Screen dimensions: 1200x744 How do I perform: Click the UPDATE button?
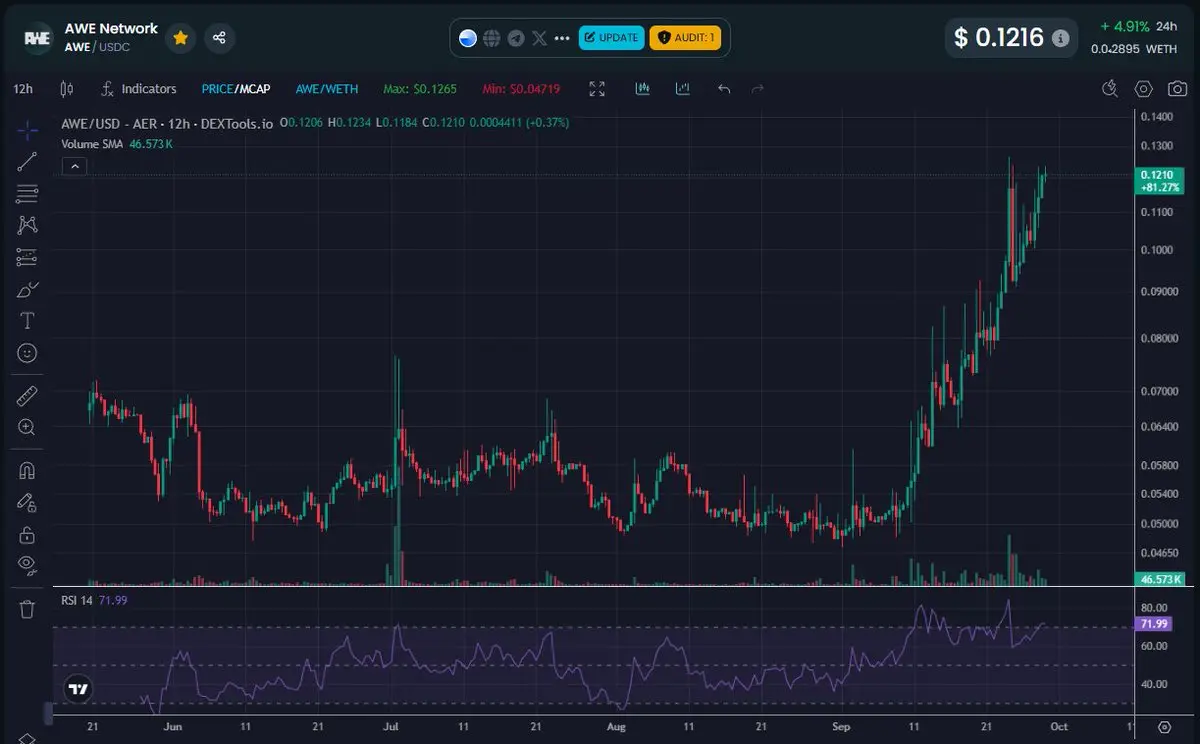click(610, 38)
